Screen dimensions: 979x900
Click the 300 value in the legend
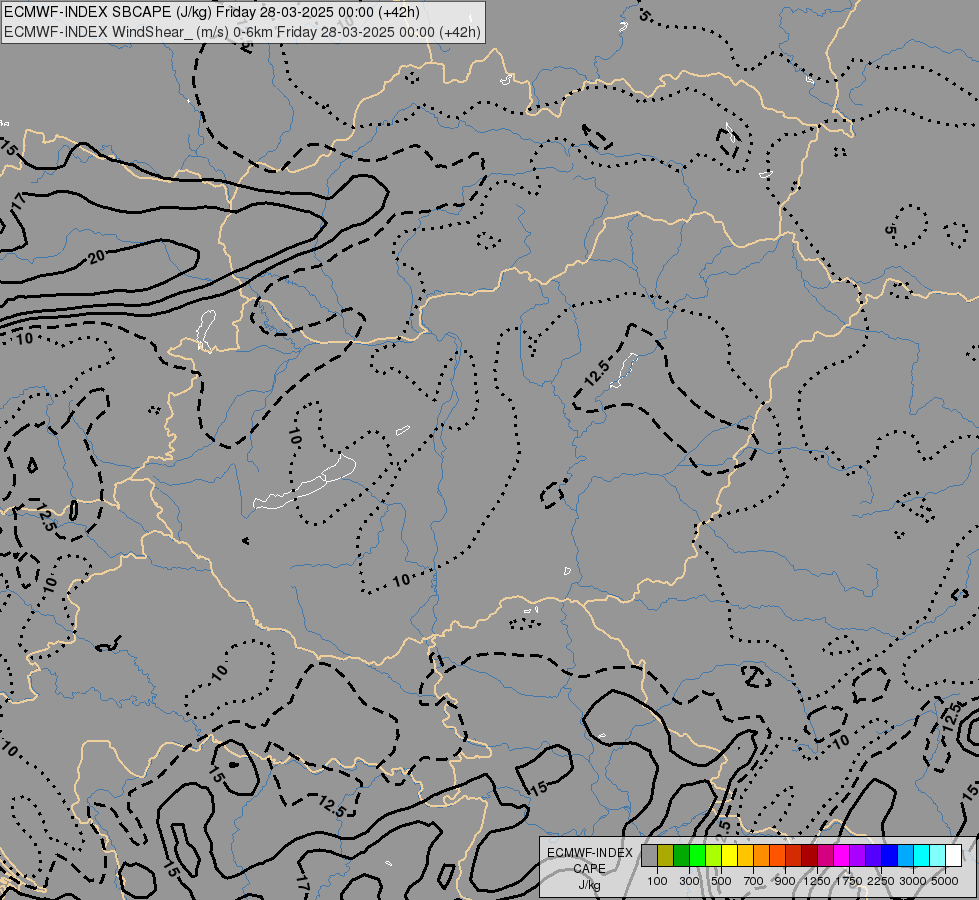(689, 881)
